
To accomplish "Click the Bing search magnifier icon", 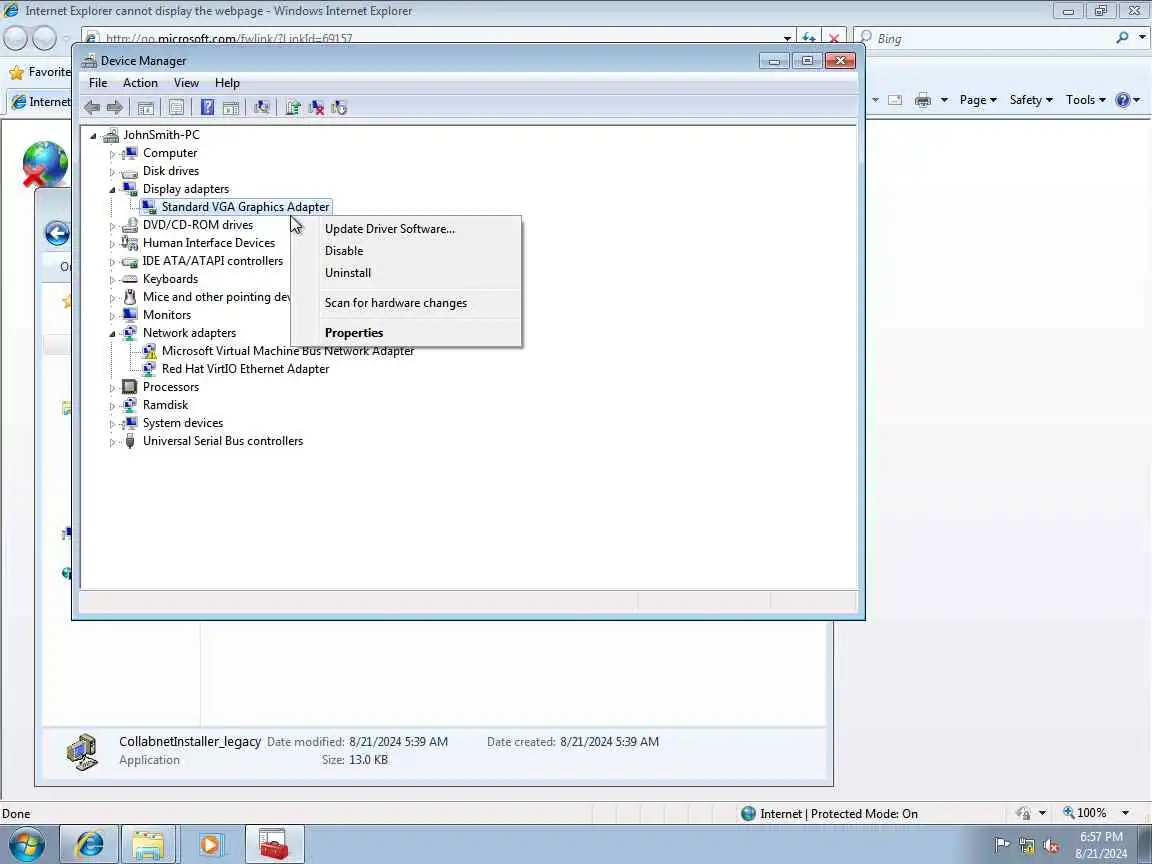I will [x=1122, y=37].
